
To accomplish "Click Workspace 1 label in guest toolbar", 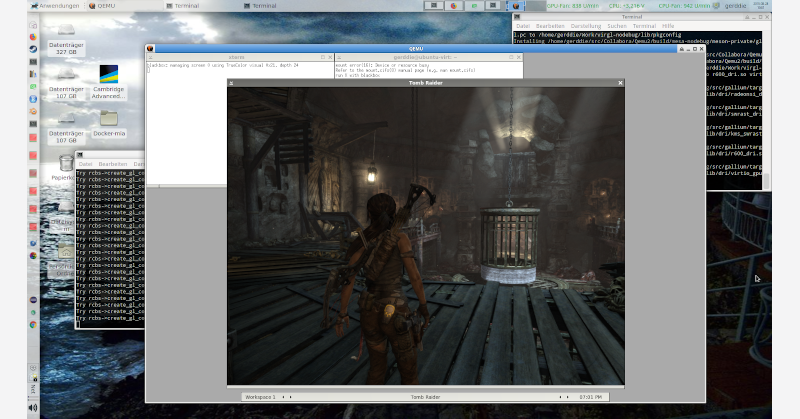I will pyautogui.click(x=260, y=397).
